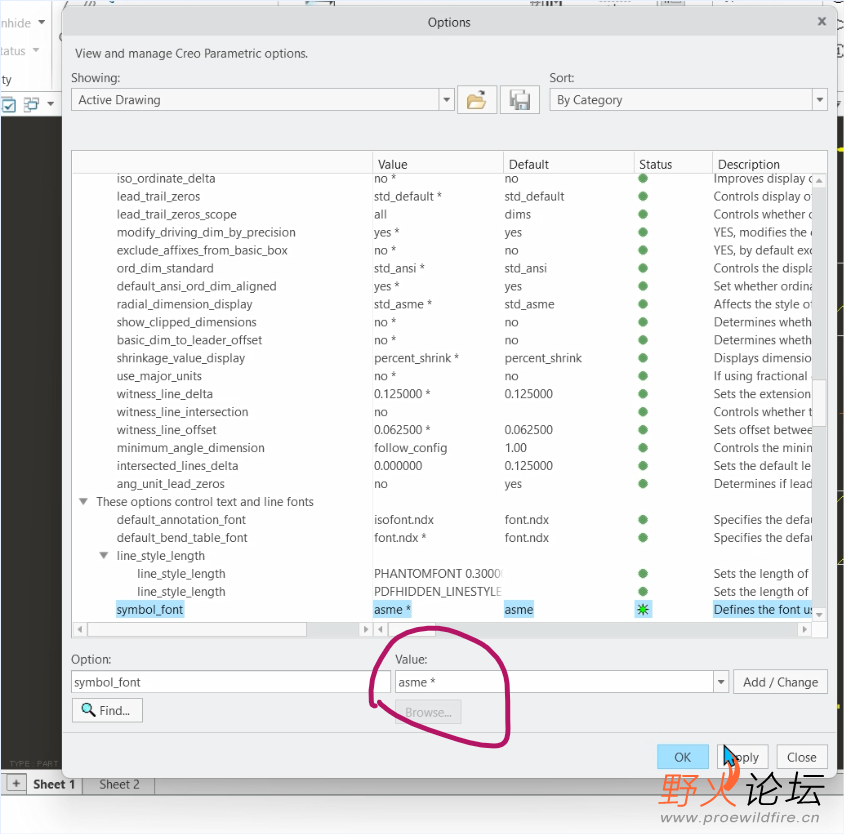
Task: Click the OK button
Action: click(683, 757)
